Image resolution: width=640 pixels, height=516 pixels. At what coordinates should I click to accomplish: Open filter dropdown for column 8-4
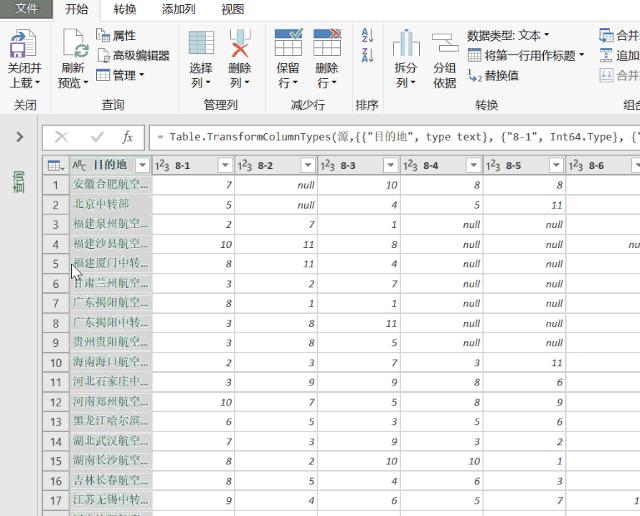(473, 165)
